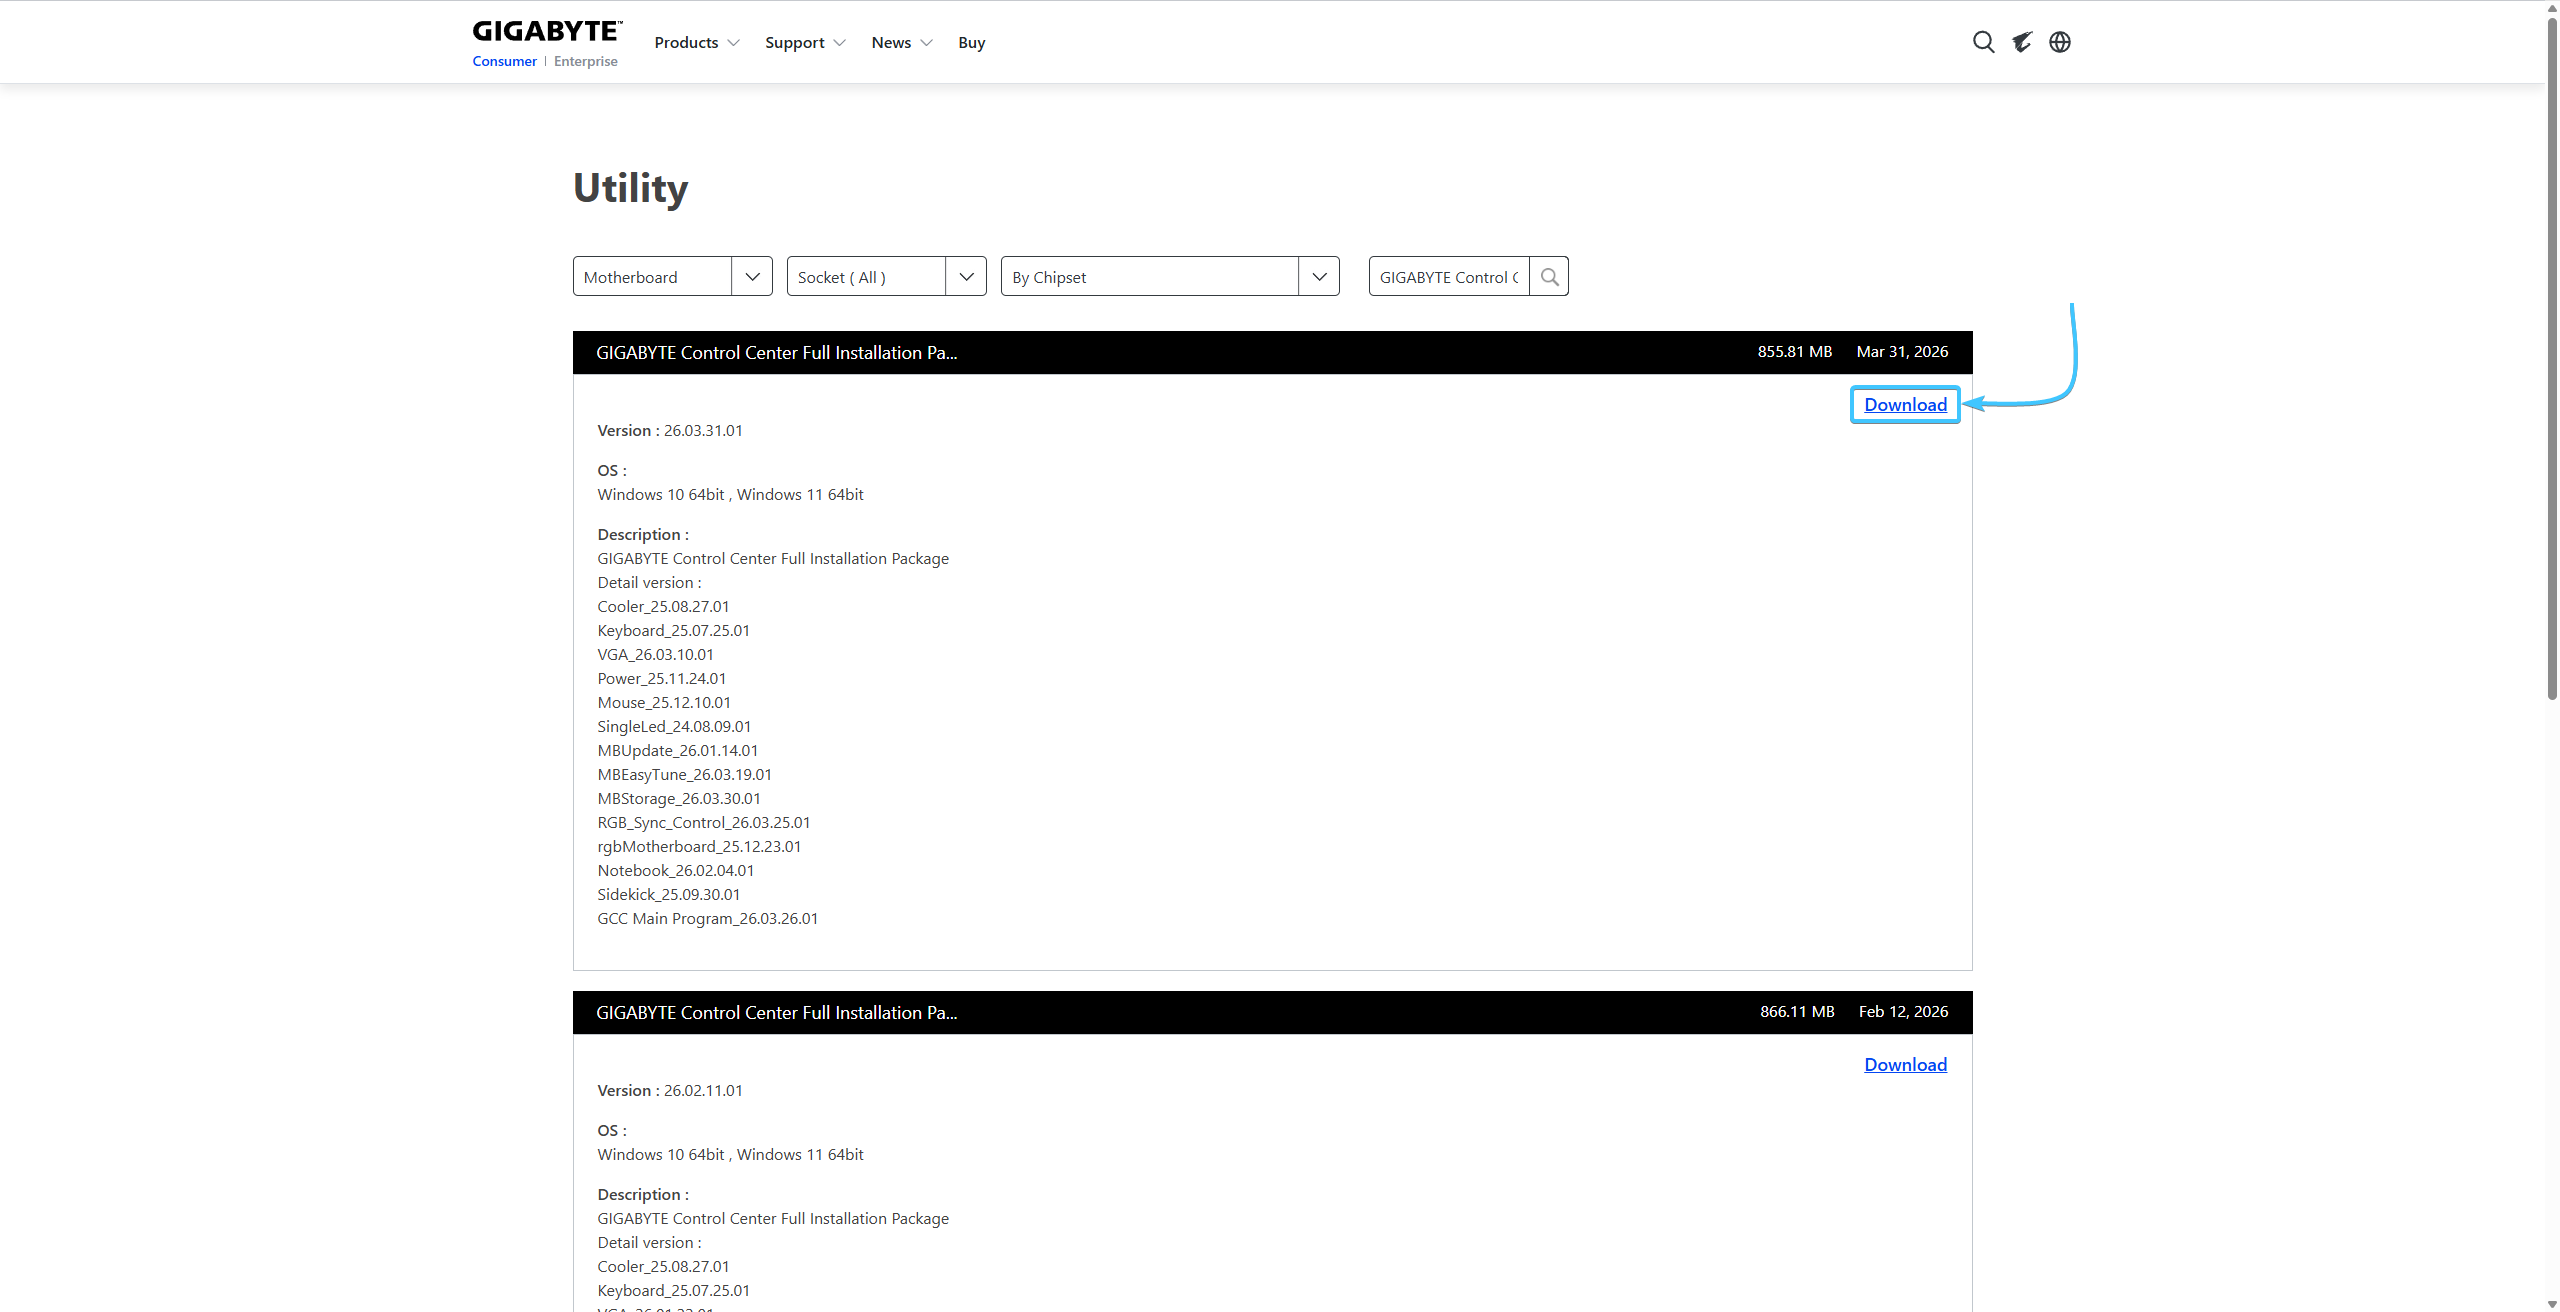Image resolution: width=2560 pixels, height=1312 pixels.
Task: Collapse the 855.81 MB package header bar
Action: click(x=1272, y=353)
